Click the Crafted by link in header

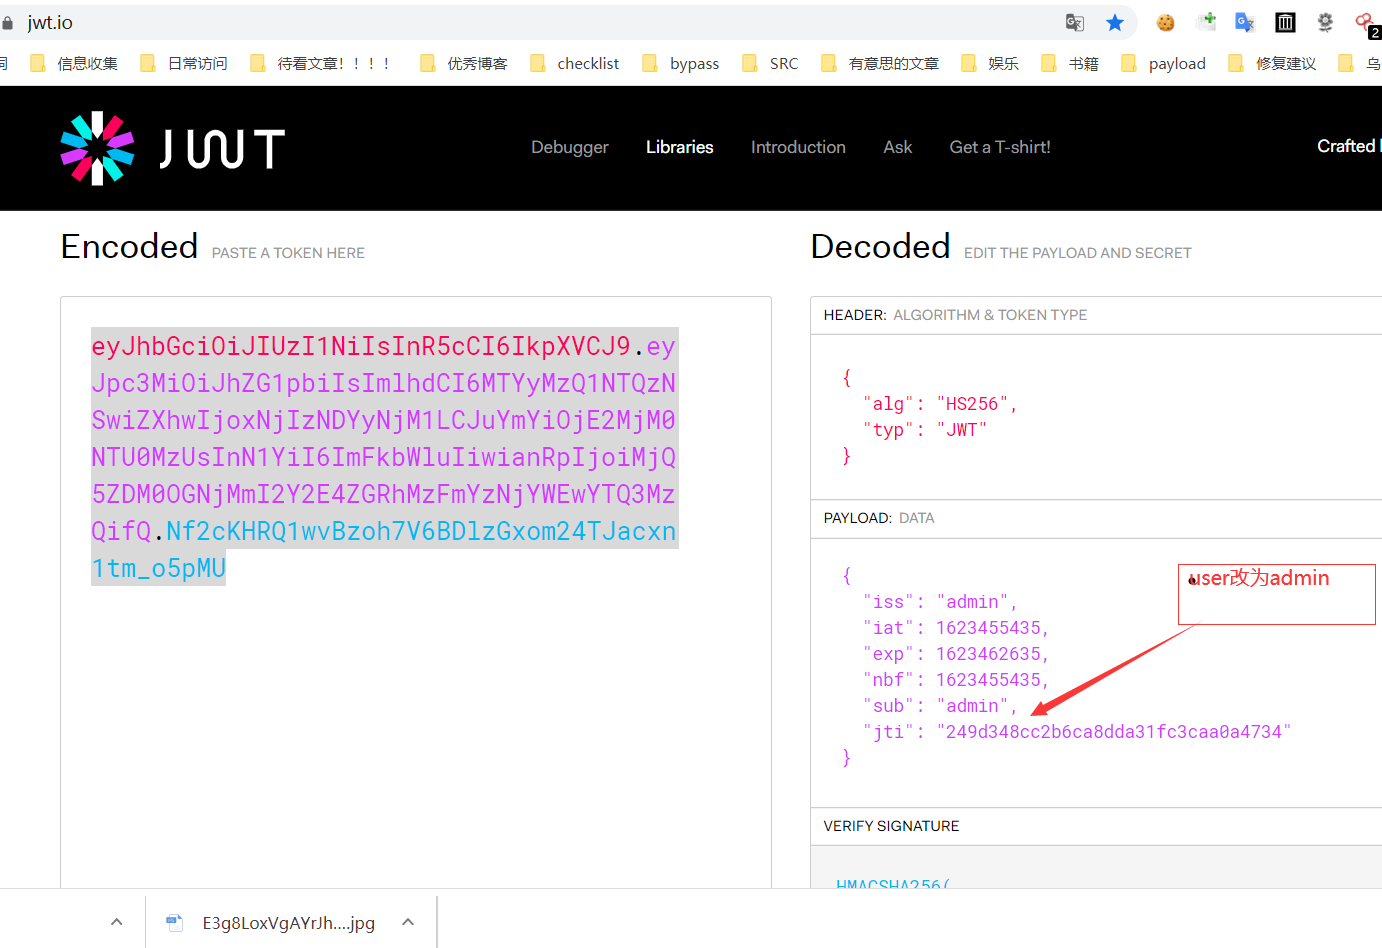(1349, 146)
